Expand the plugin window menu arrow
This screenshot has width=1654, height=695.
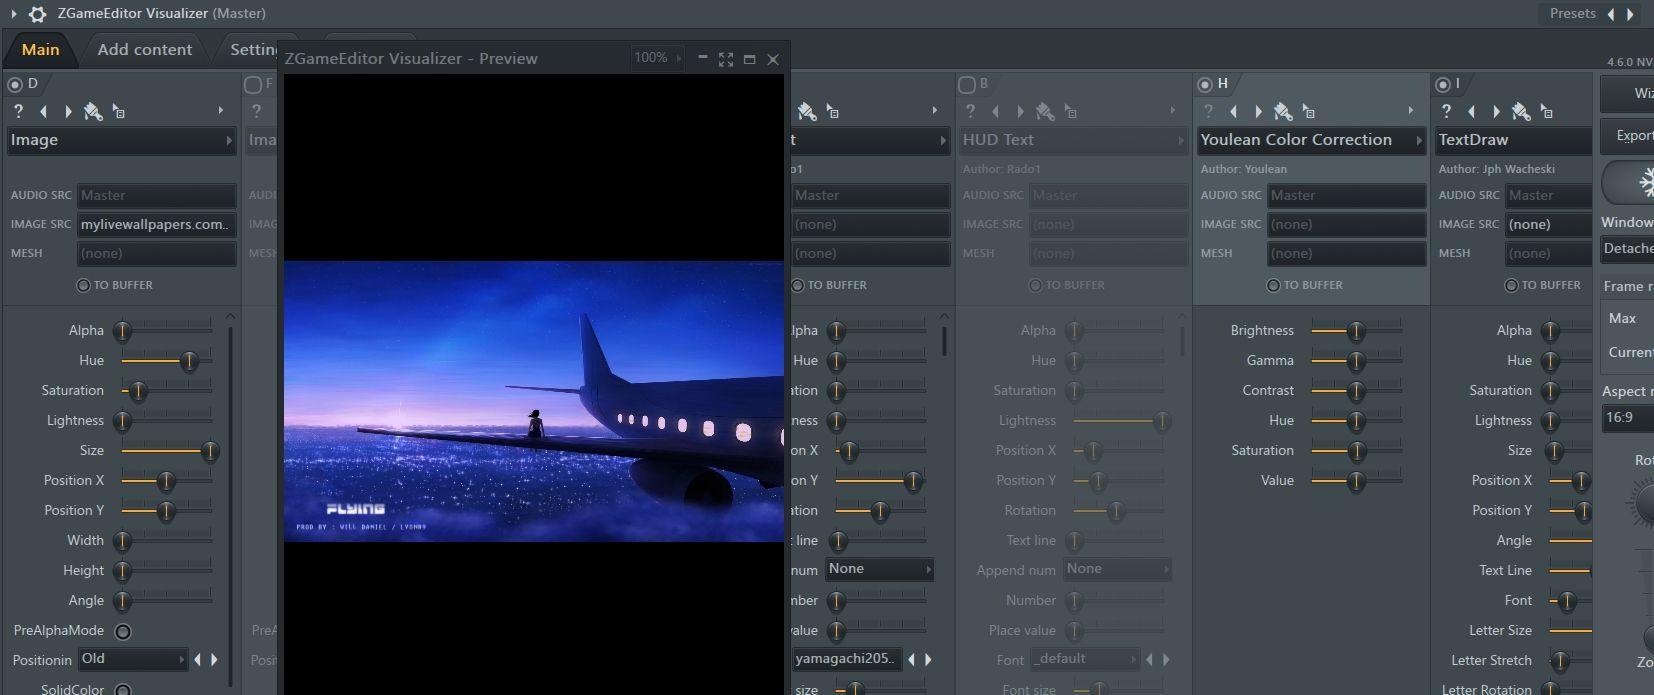point(14,14)
